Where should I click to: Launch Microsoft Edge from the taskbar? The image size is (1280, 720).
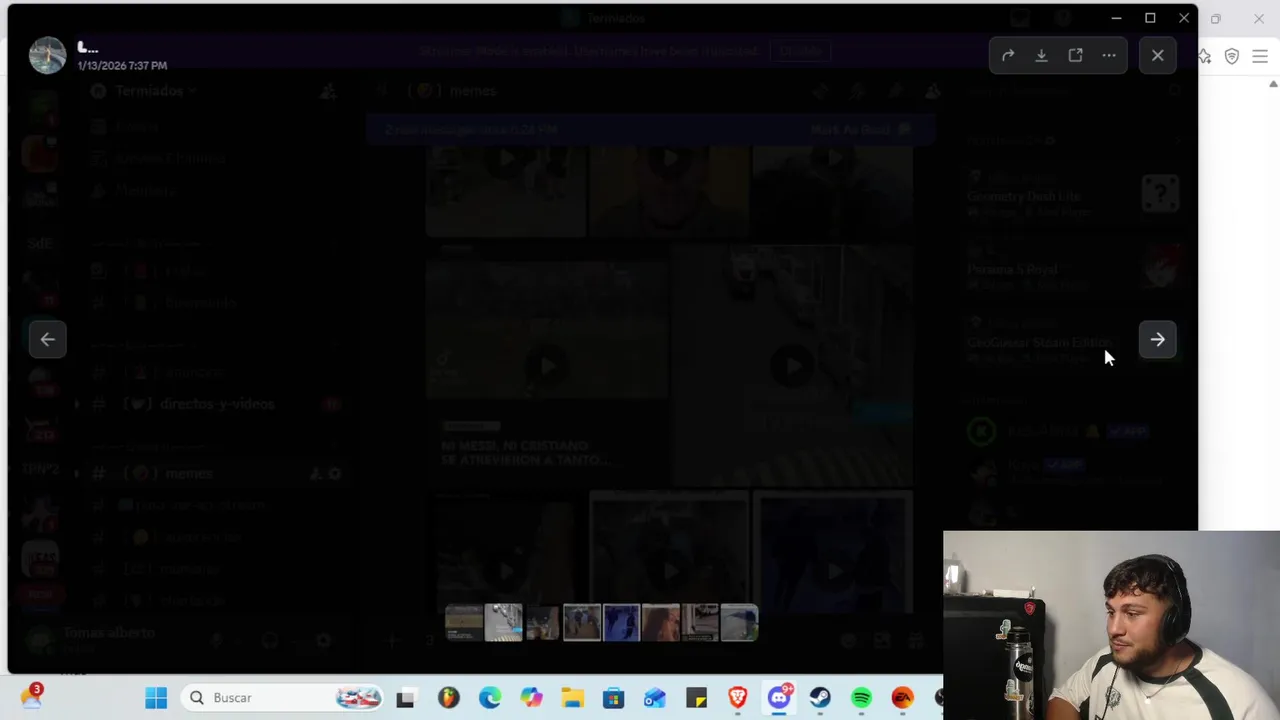(x=490, y=698)
